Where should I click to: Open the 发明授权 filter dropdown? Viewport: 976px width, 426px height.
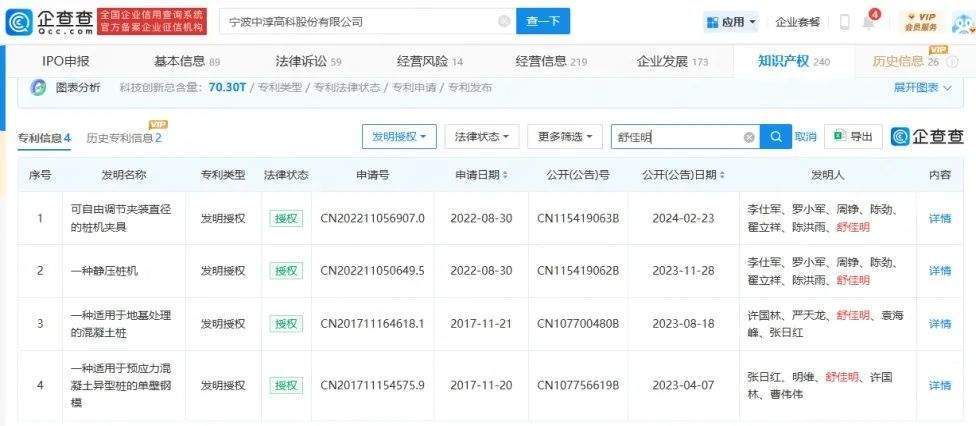pyautogui.click(x=399, y=136)
